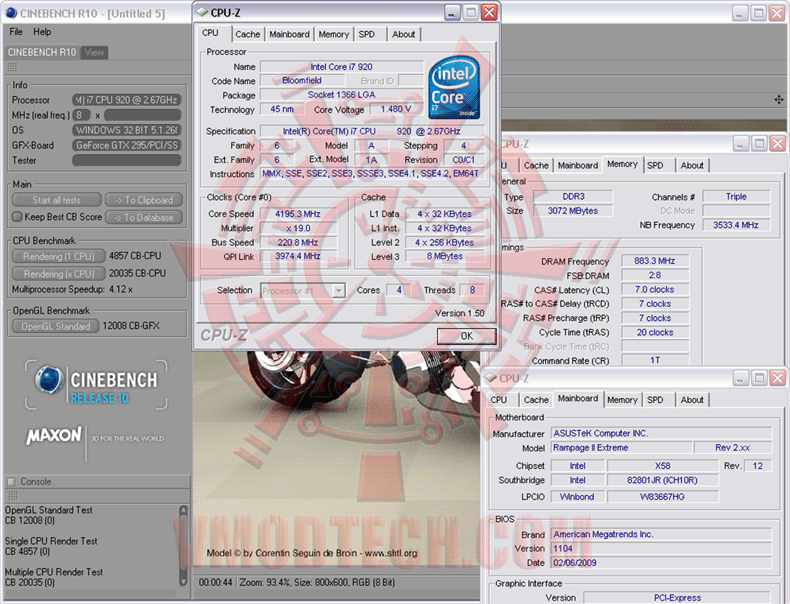
Task: Switch to the View tab in Cinebench
Action: tap(94, 52)
